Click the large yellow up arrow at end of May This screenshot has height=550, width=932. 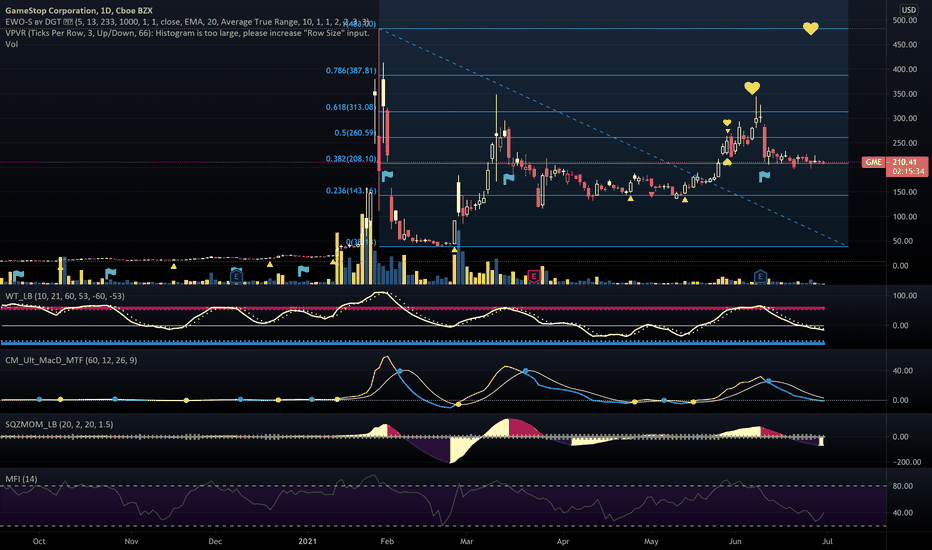pyautogui.click(x=726, y=161)
